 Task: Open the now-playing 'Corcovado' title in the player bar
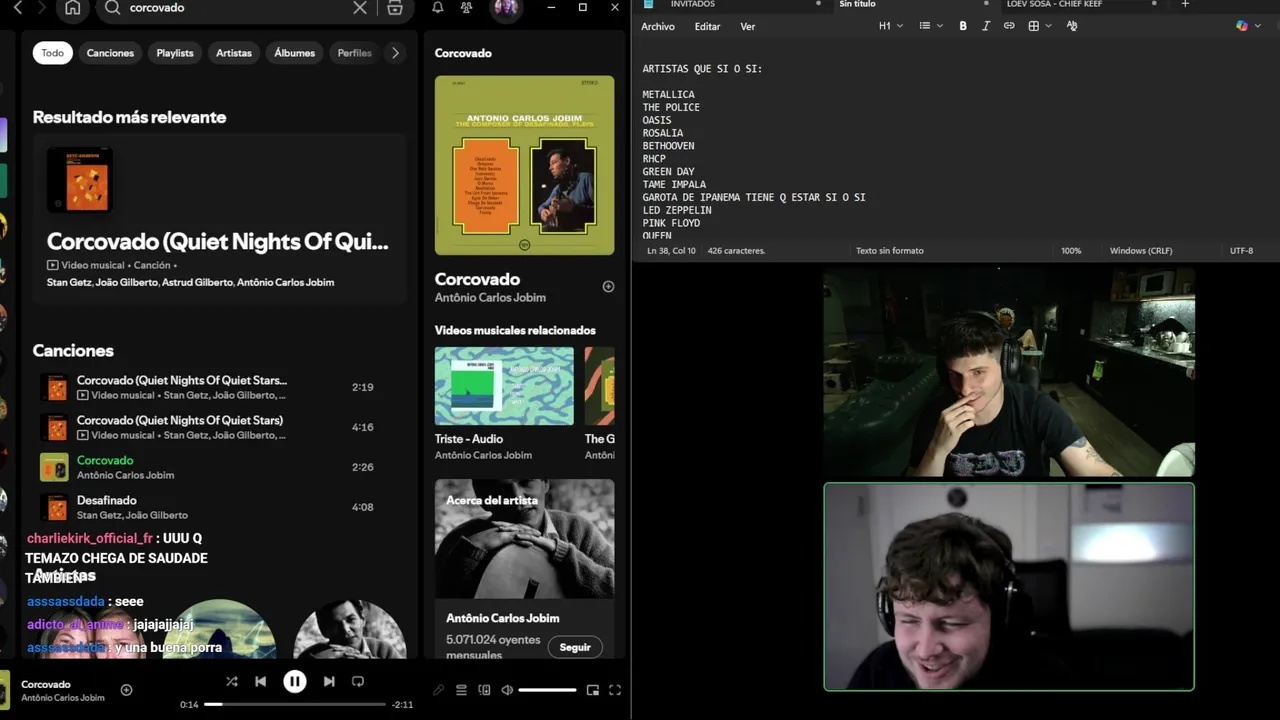[x=46, y=685]
